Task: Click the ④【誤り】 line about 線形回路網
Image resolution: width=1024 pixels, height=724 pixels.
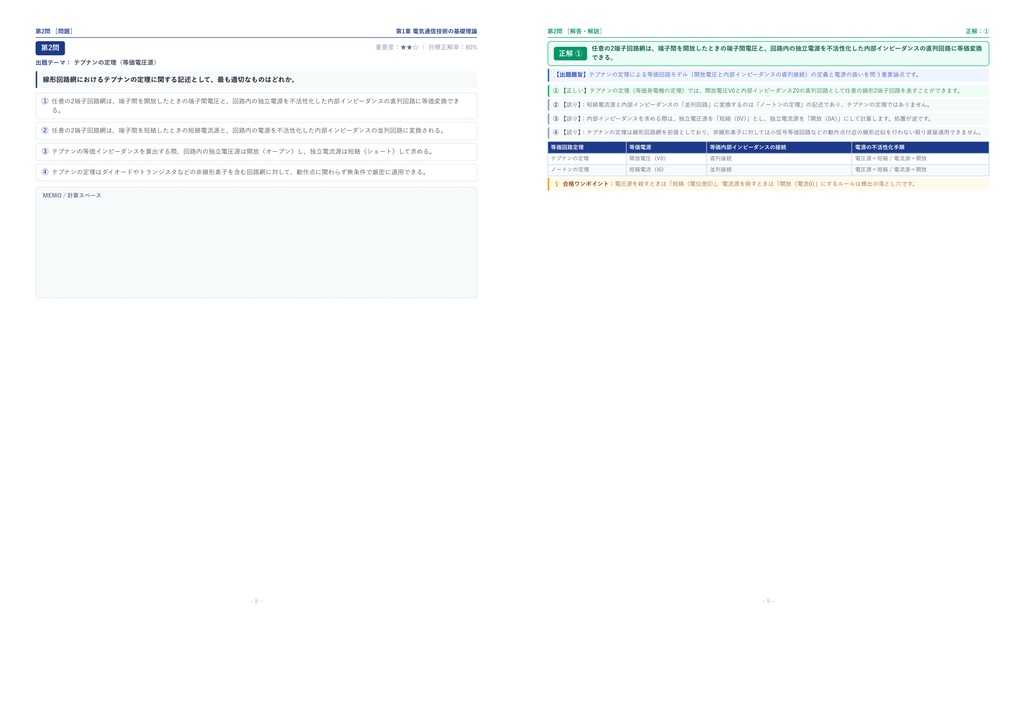Action: tap(768, 133)
